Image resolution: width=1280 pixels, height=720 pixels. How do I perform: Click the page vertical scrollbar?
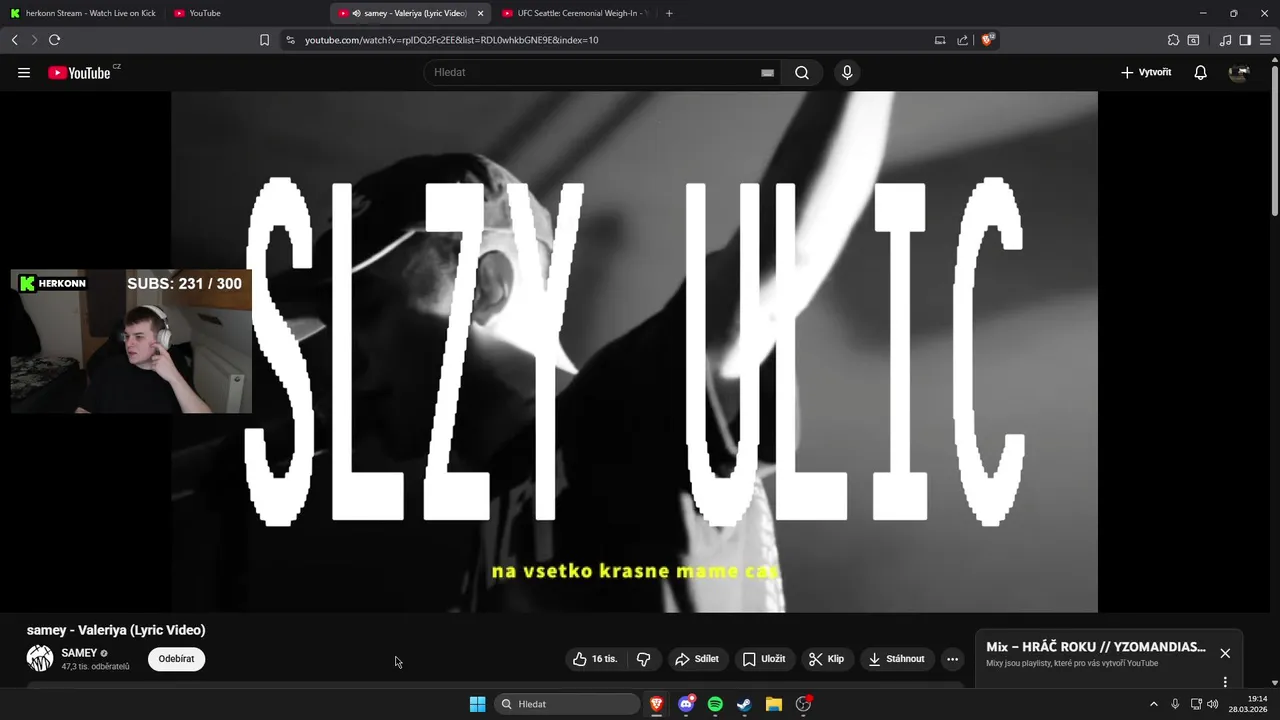tap(1275, 140)
